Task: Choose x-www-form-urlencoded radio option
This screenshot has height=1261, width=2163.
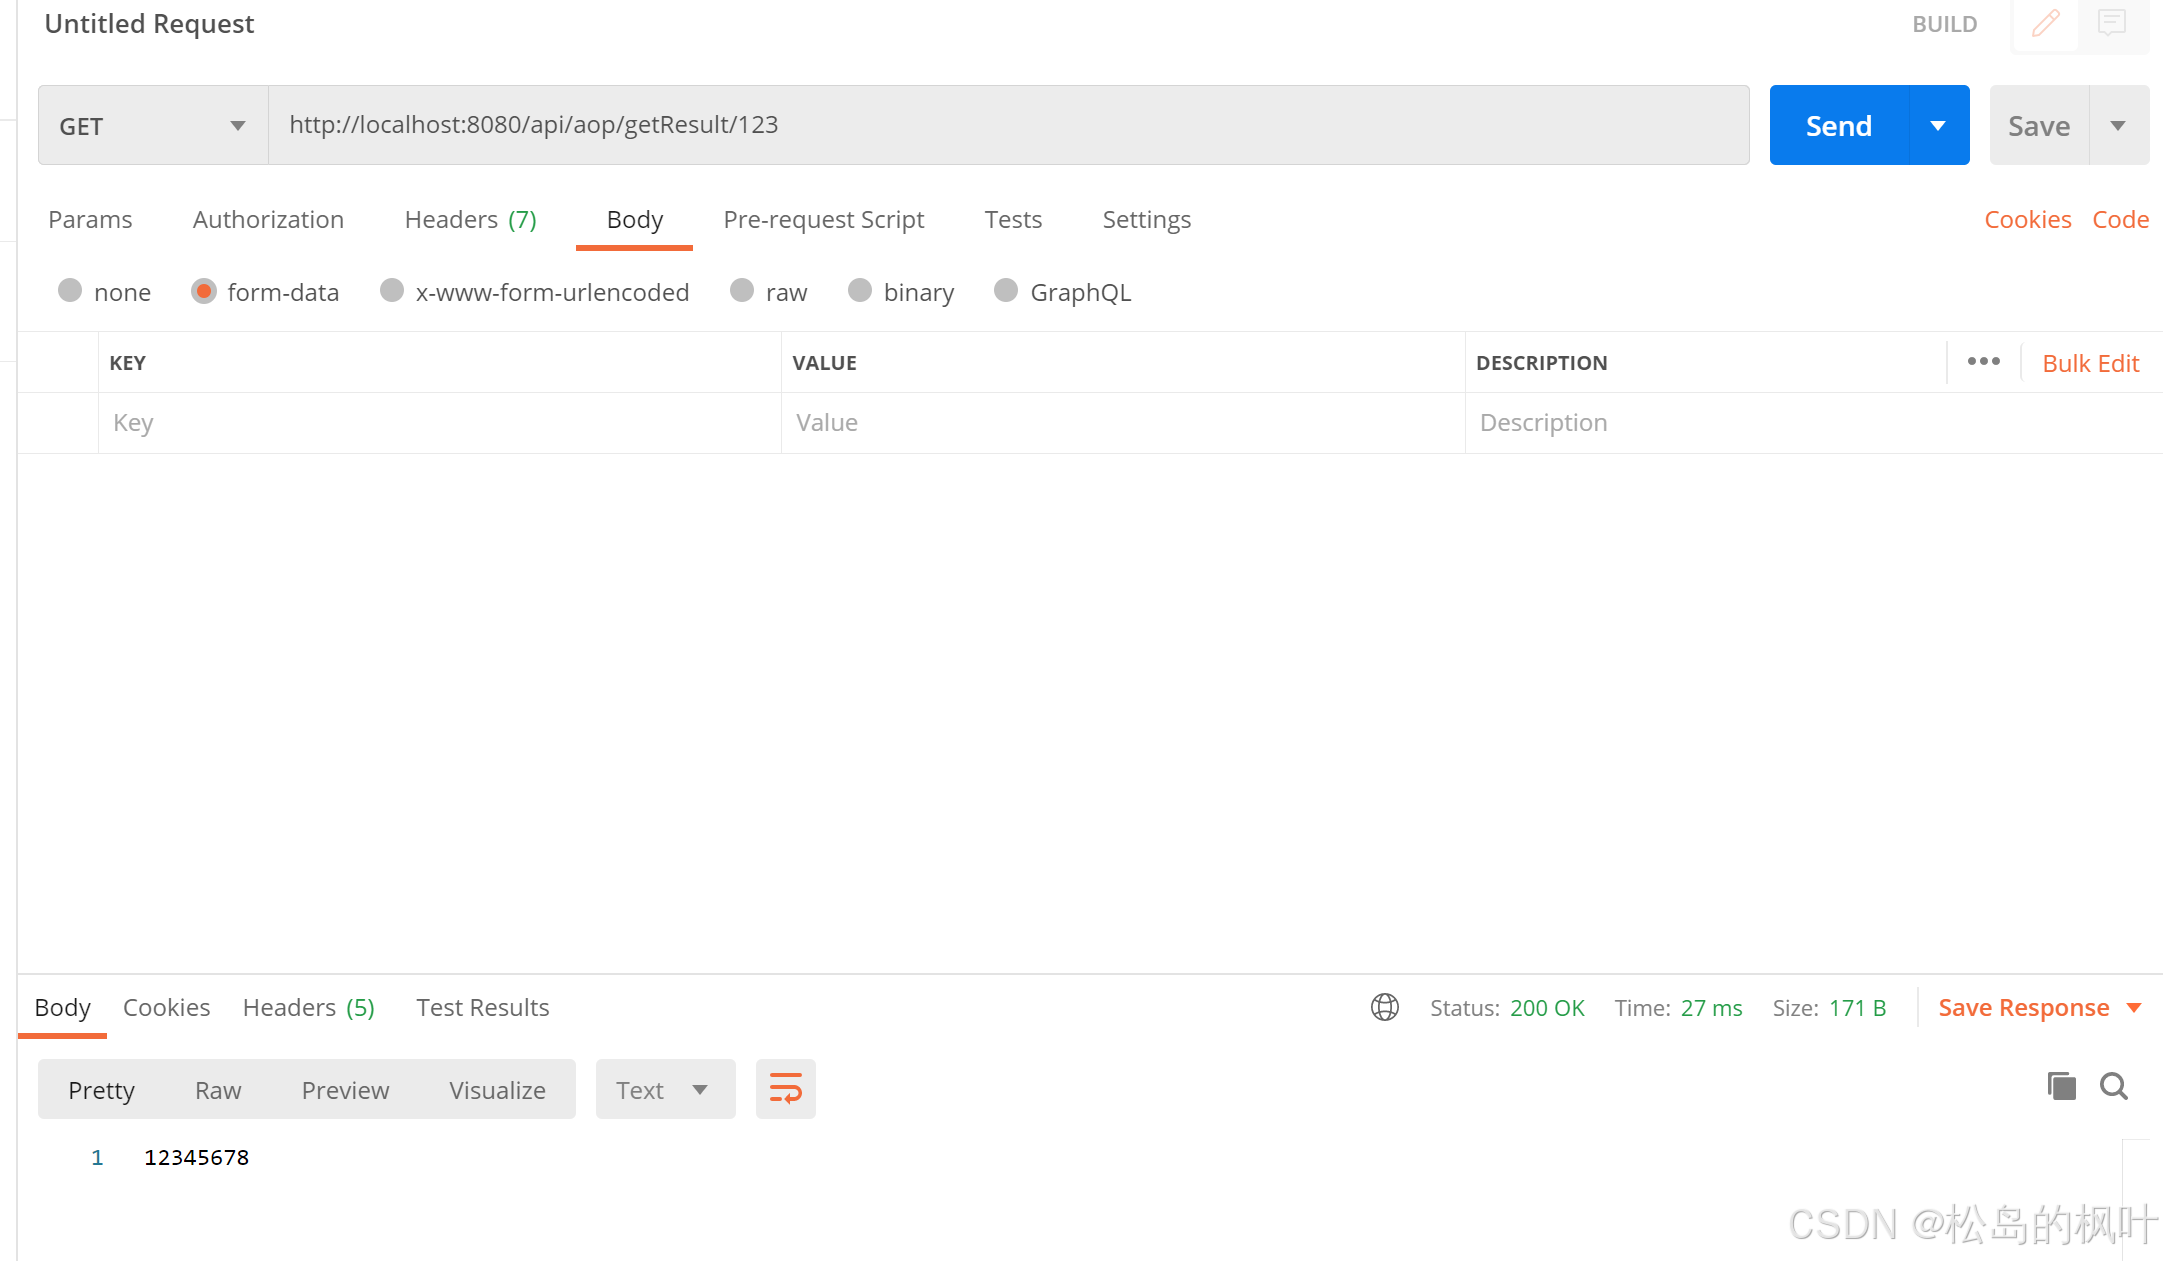Action: click(x=392, y=291)
